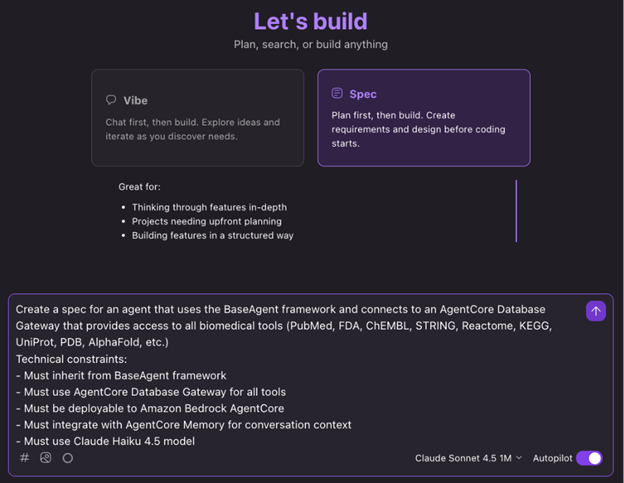
Task: Click "Projects needing upfront planning" bullet
Action: point(206,221)
